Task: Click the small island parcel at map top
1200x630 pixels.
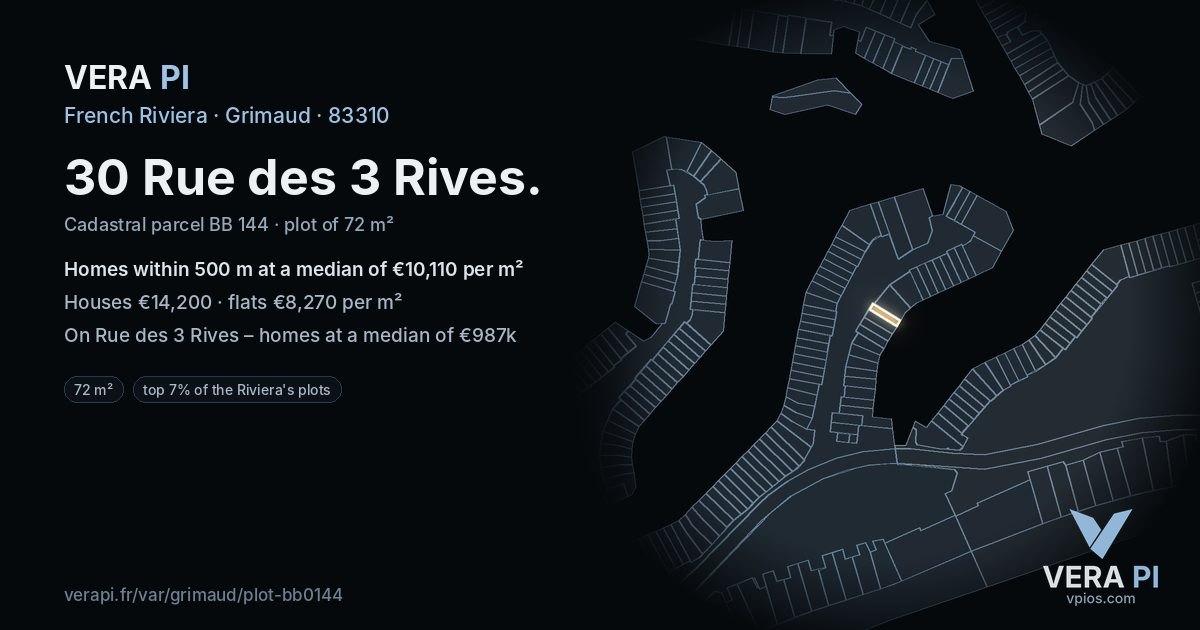Action: (x=816, y=98)
